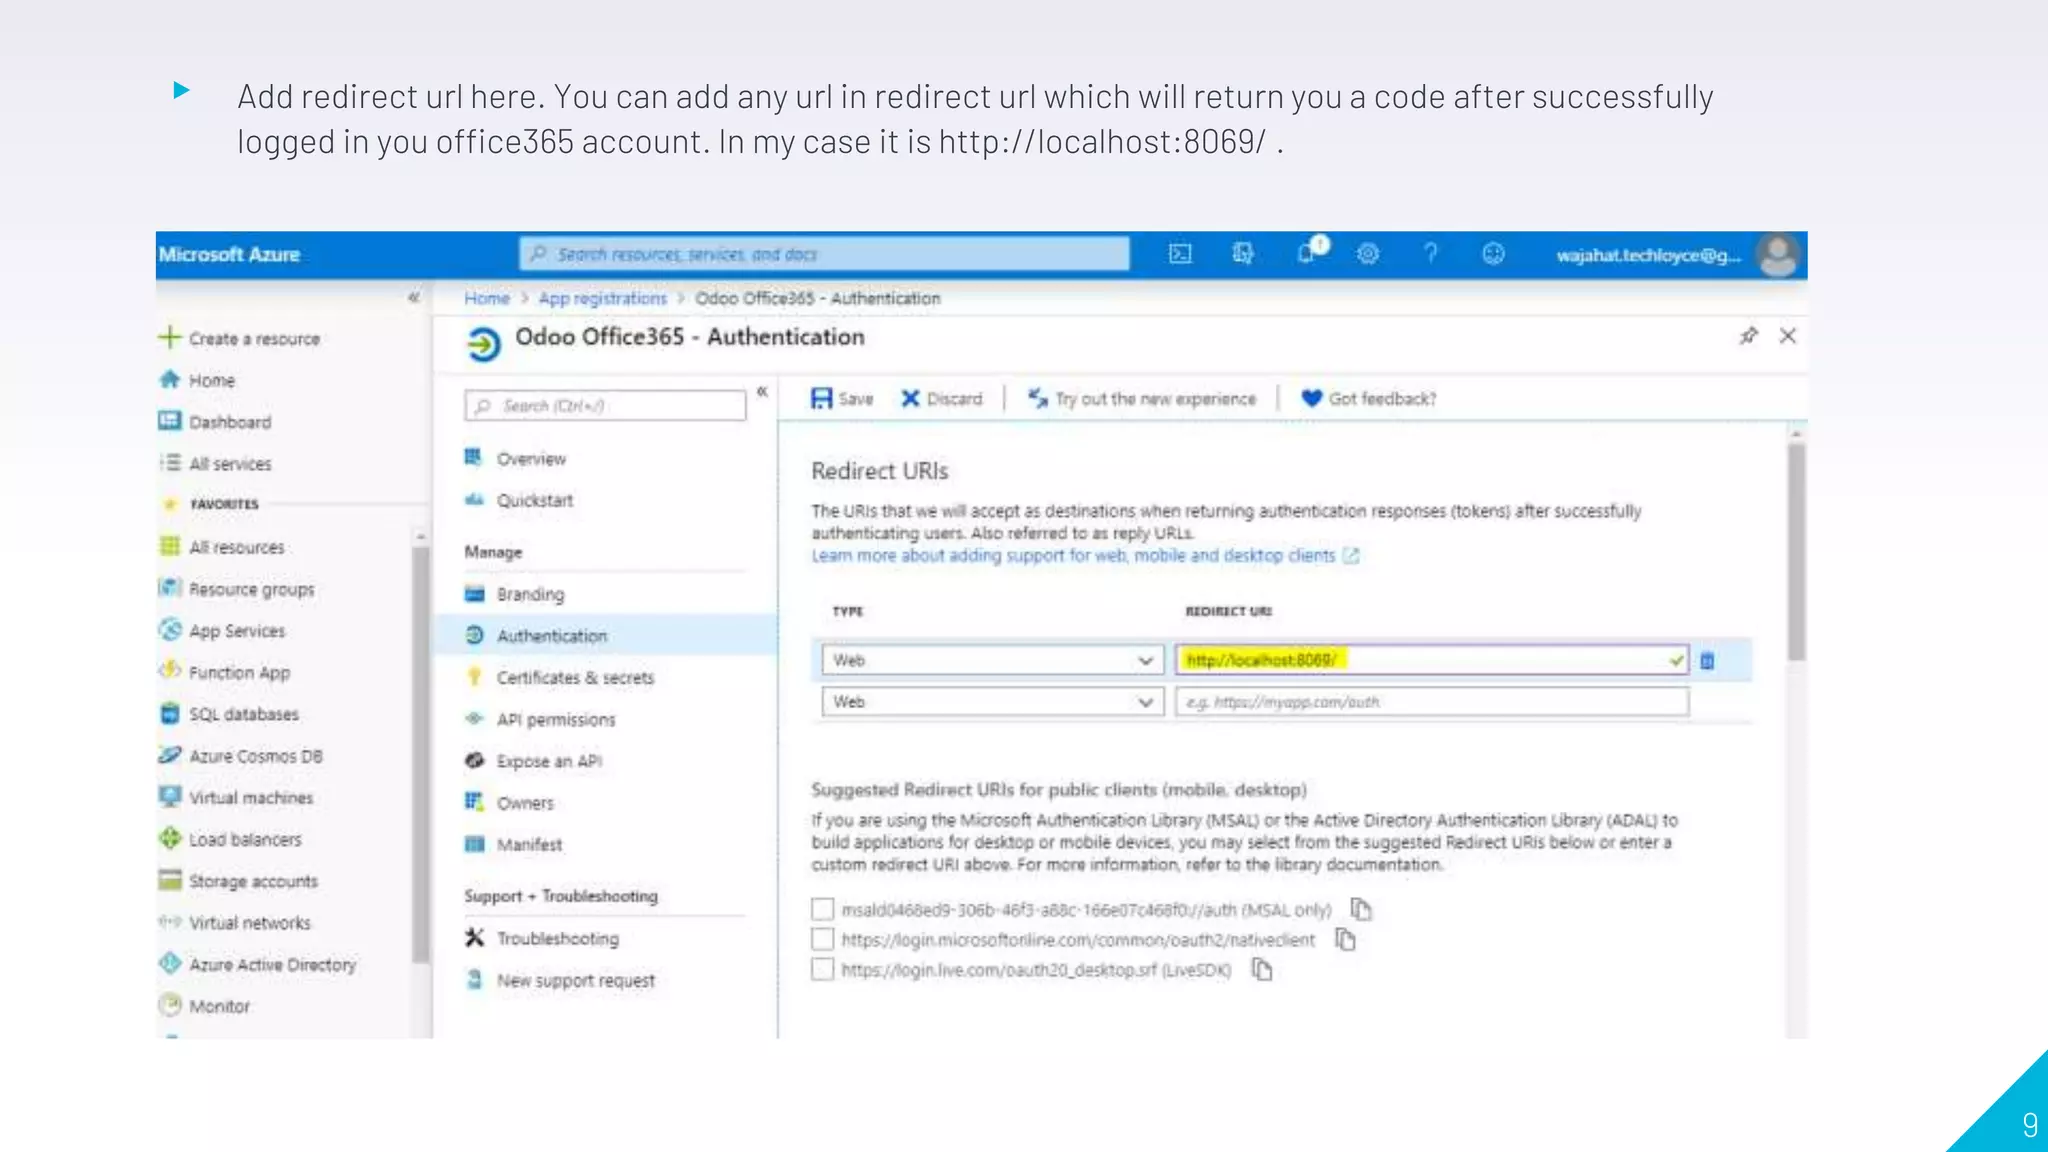
Task: Copy the msal auth redirect URI
Action: [1361, 909]
